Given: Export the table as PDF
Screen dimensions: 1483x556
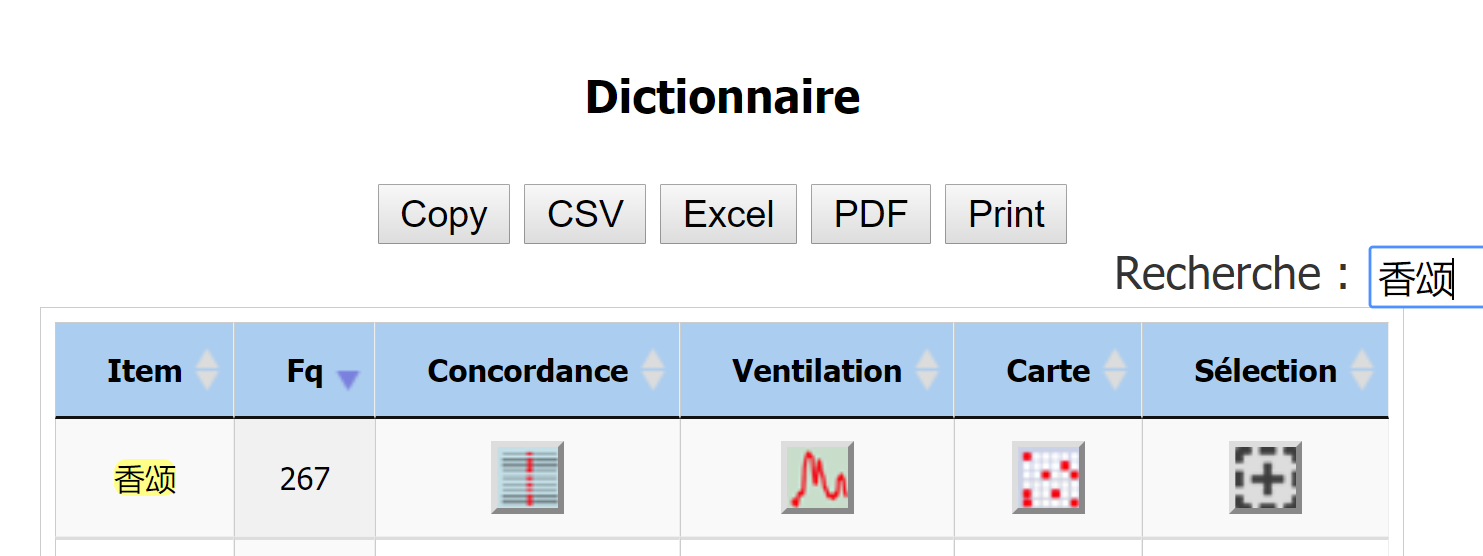Looking at the screenshot, I should (871, 214).
